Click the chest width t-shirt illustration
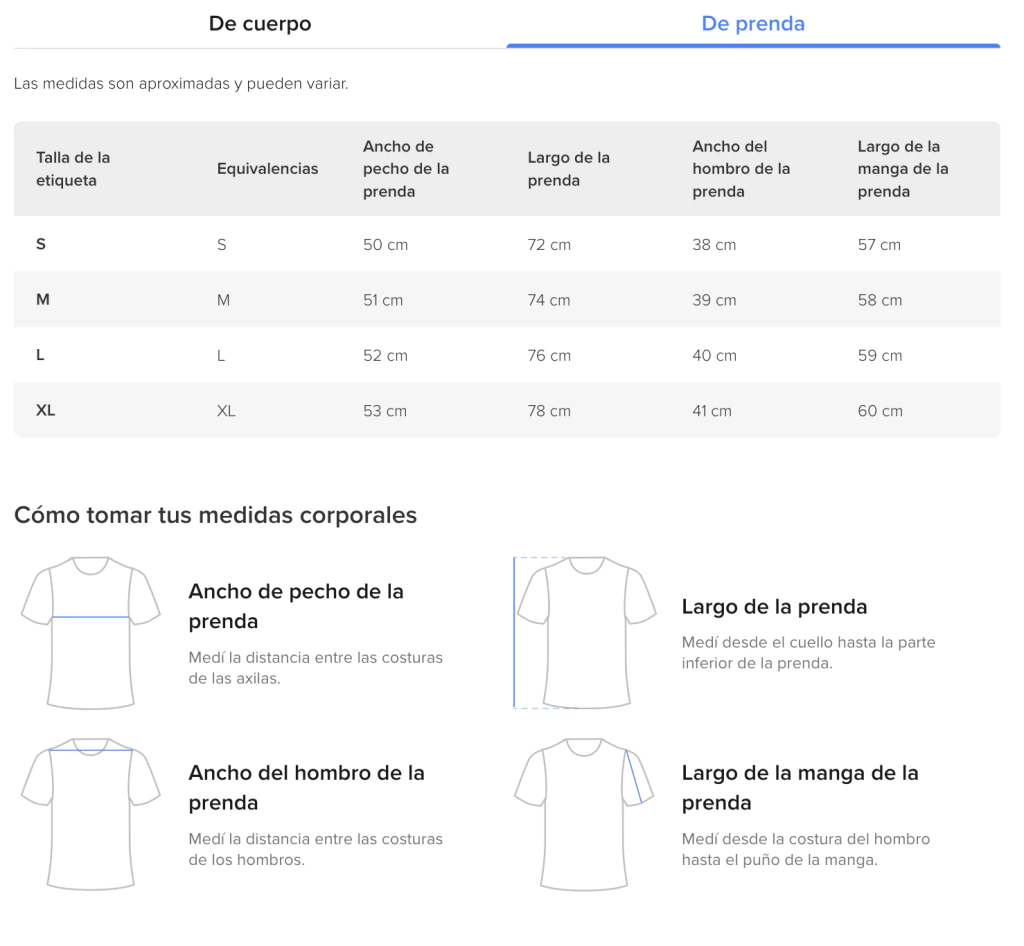1024x946 pixels. (91, 632)
